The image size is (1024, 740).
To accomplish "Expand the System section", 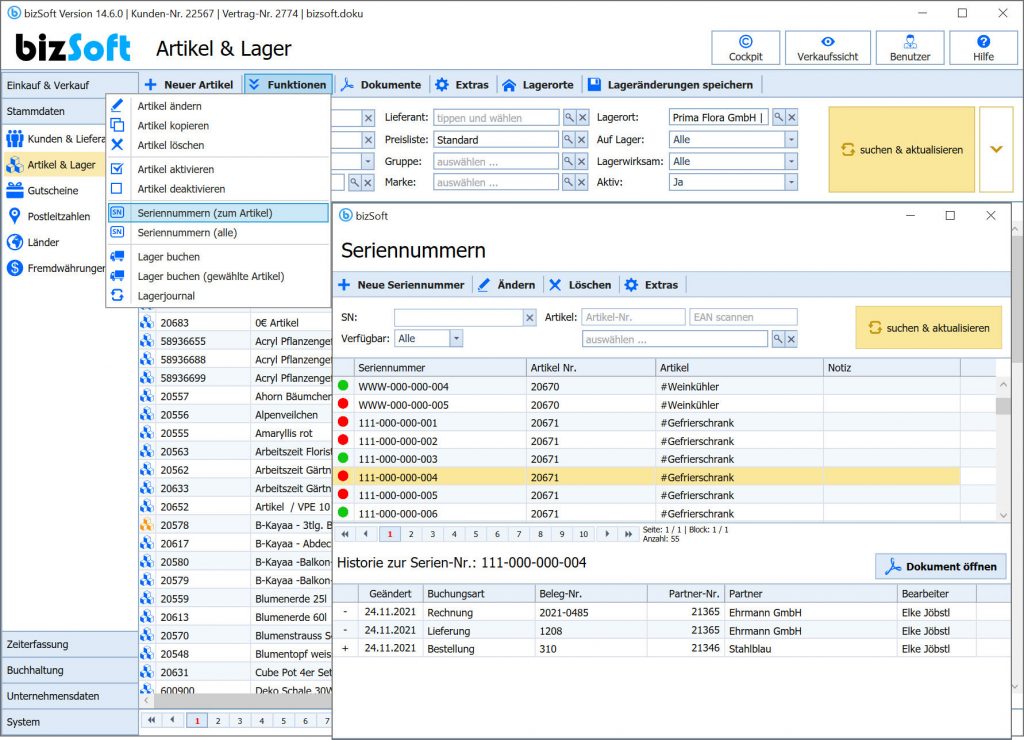I will click(x=69, y=722).
